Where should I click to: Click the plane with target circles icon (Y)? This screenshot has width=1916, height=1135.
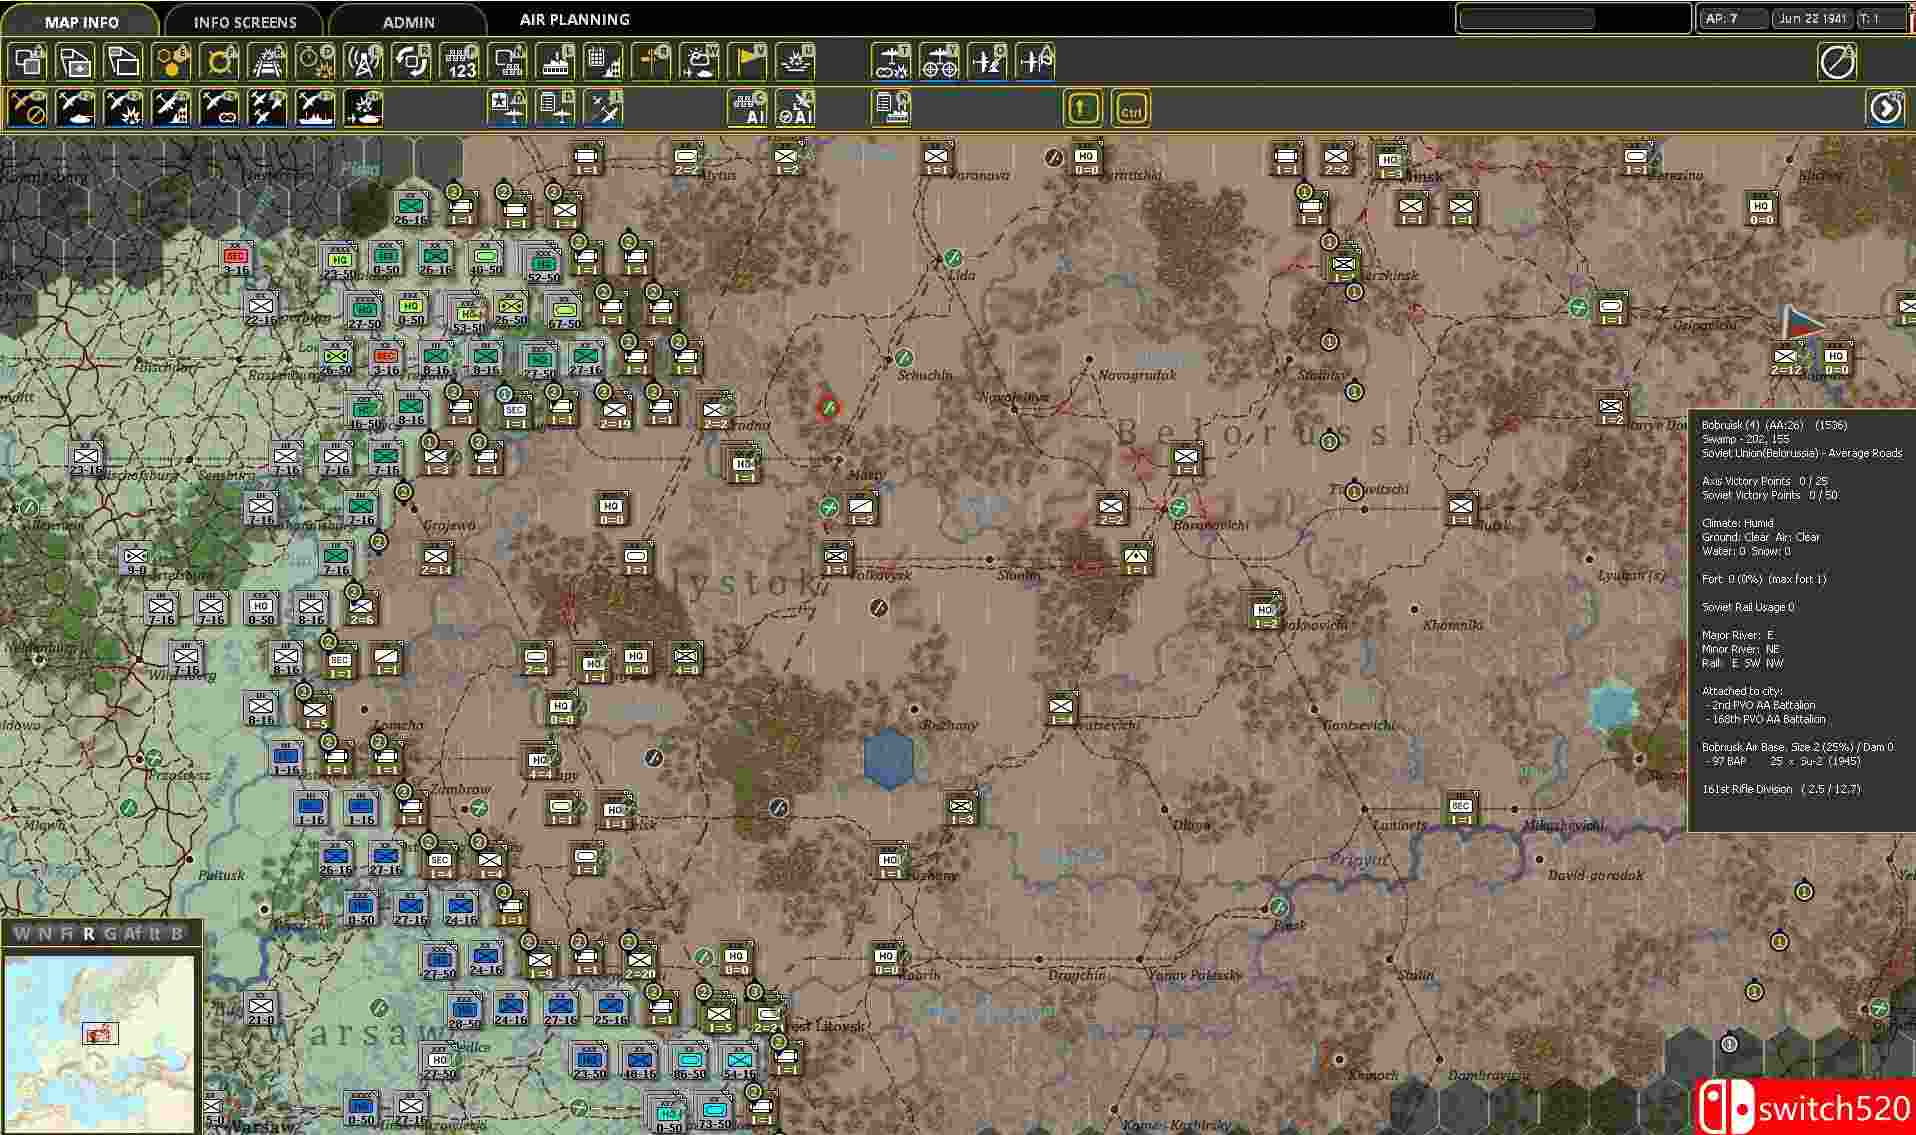(940, 62)
